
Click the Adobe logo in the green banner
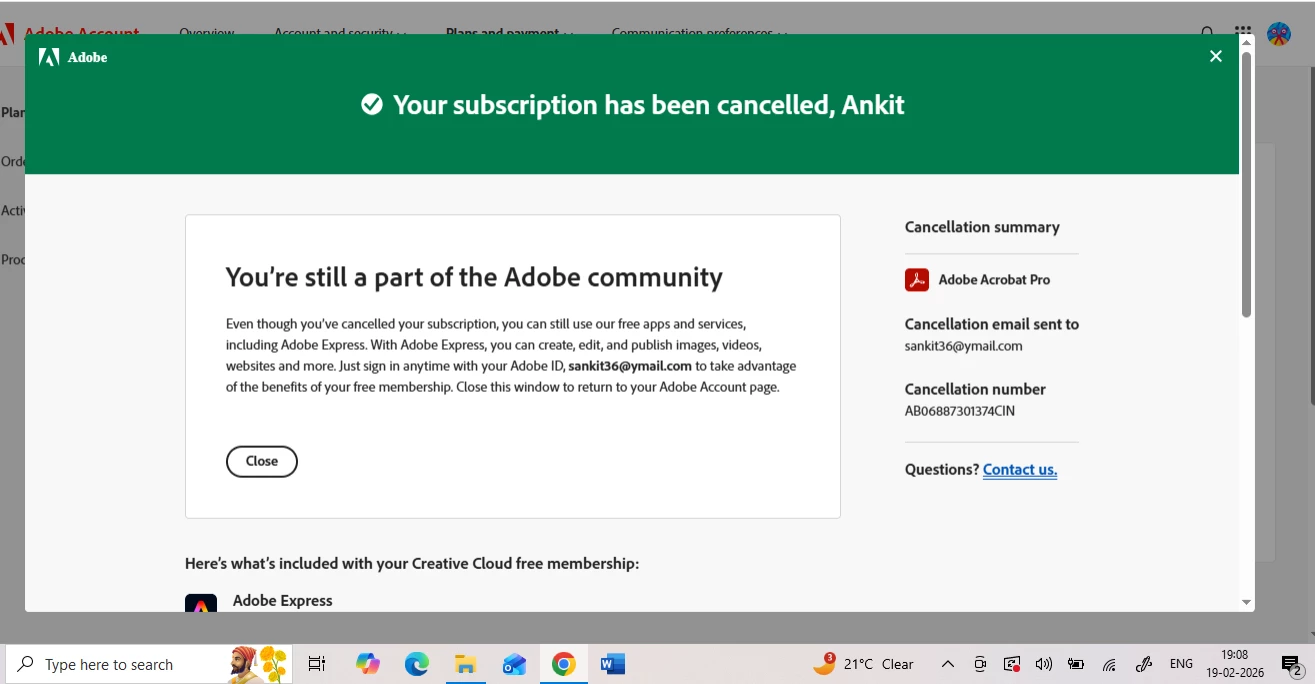pyautogui.click(x=73, y=57)
